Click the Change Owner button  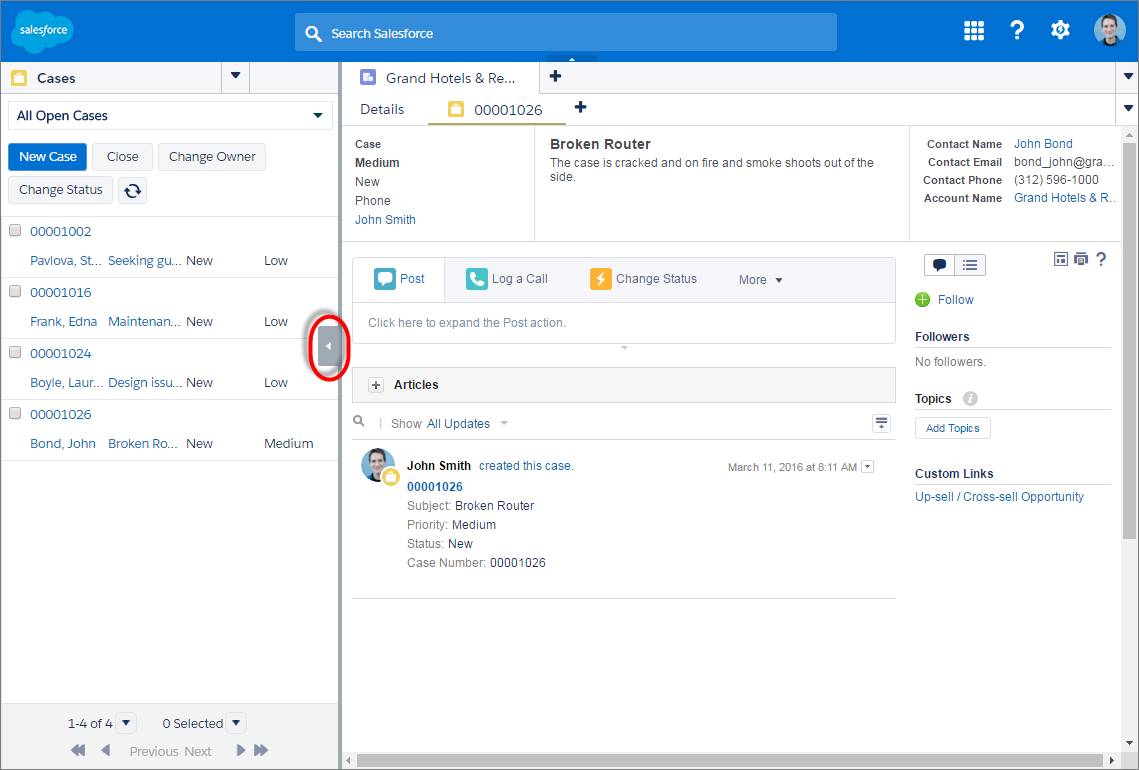(x=212, y=157)
